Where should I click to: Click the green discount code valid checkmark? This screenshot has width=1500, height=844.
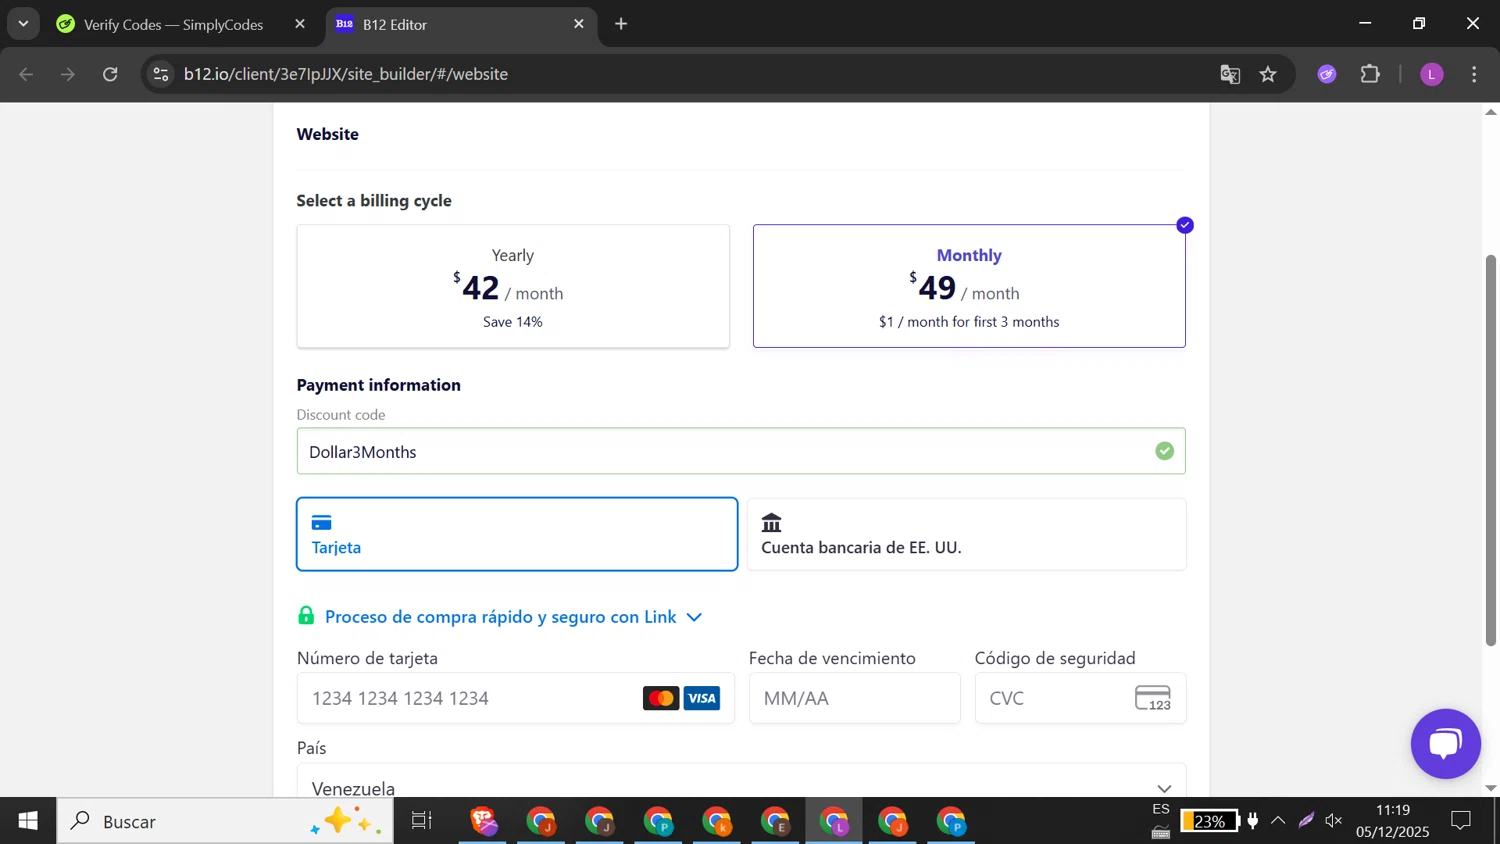click(x=1164, y=451)
